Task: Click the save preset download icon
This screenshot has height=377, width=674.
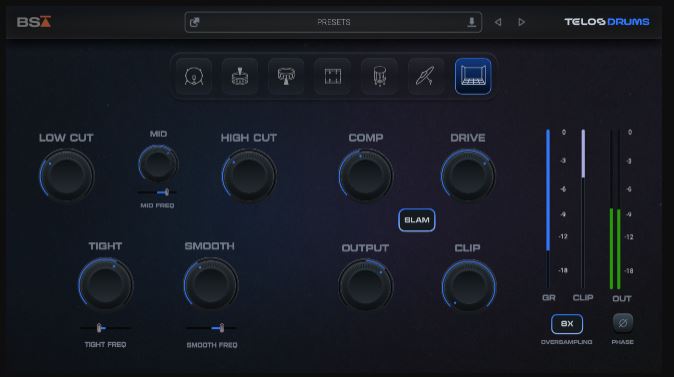Action: [x=472, y=22]
